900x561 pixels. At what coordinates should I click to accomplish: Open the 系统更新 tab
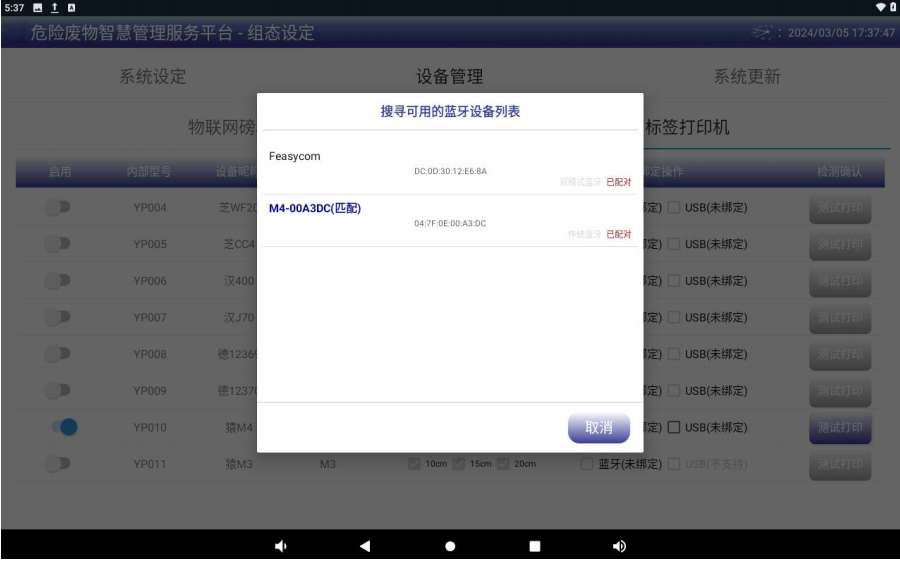746,77
